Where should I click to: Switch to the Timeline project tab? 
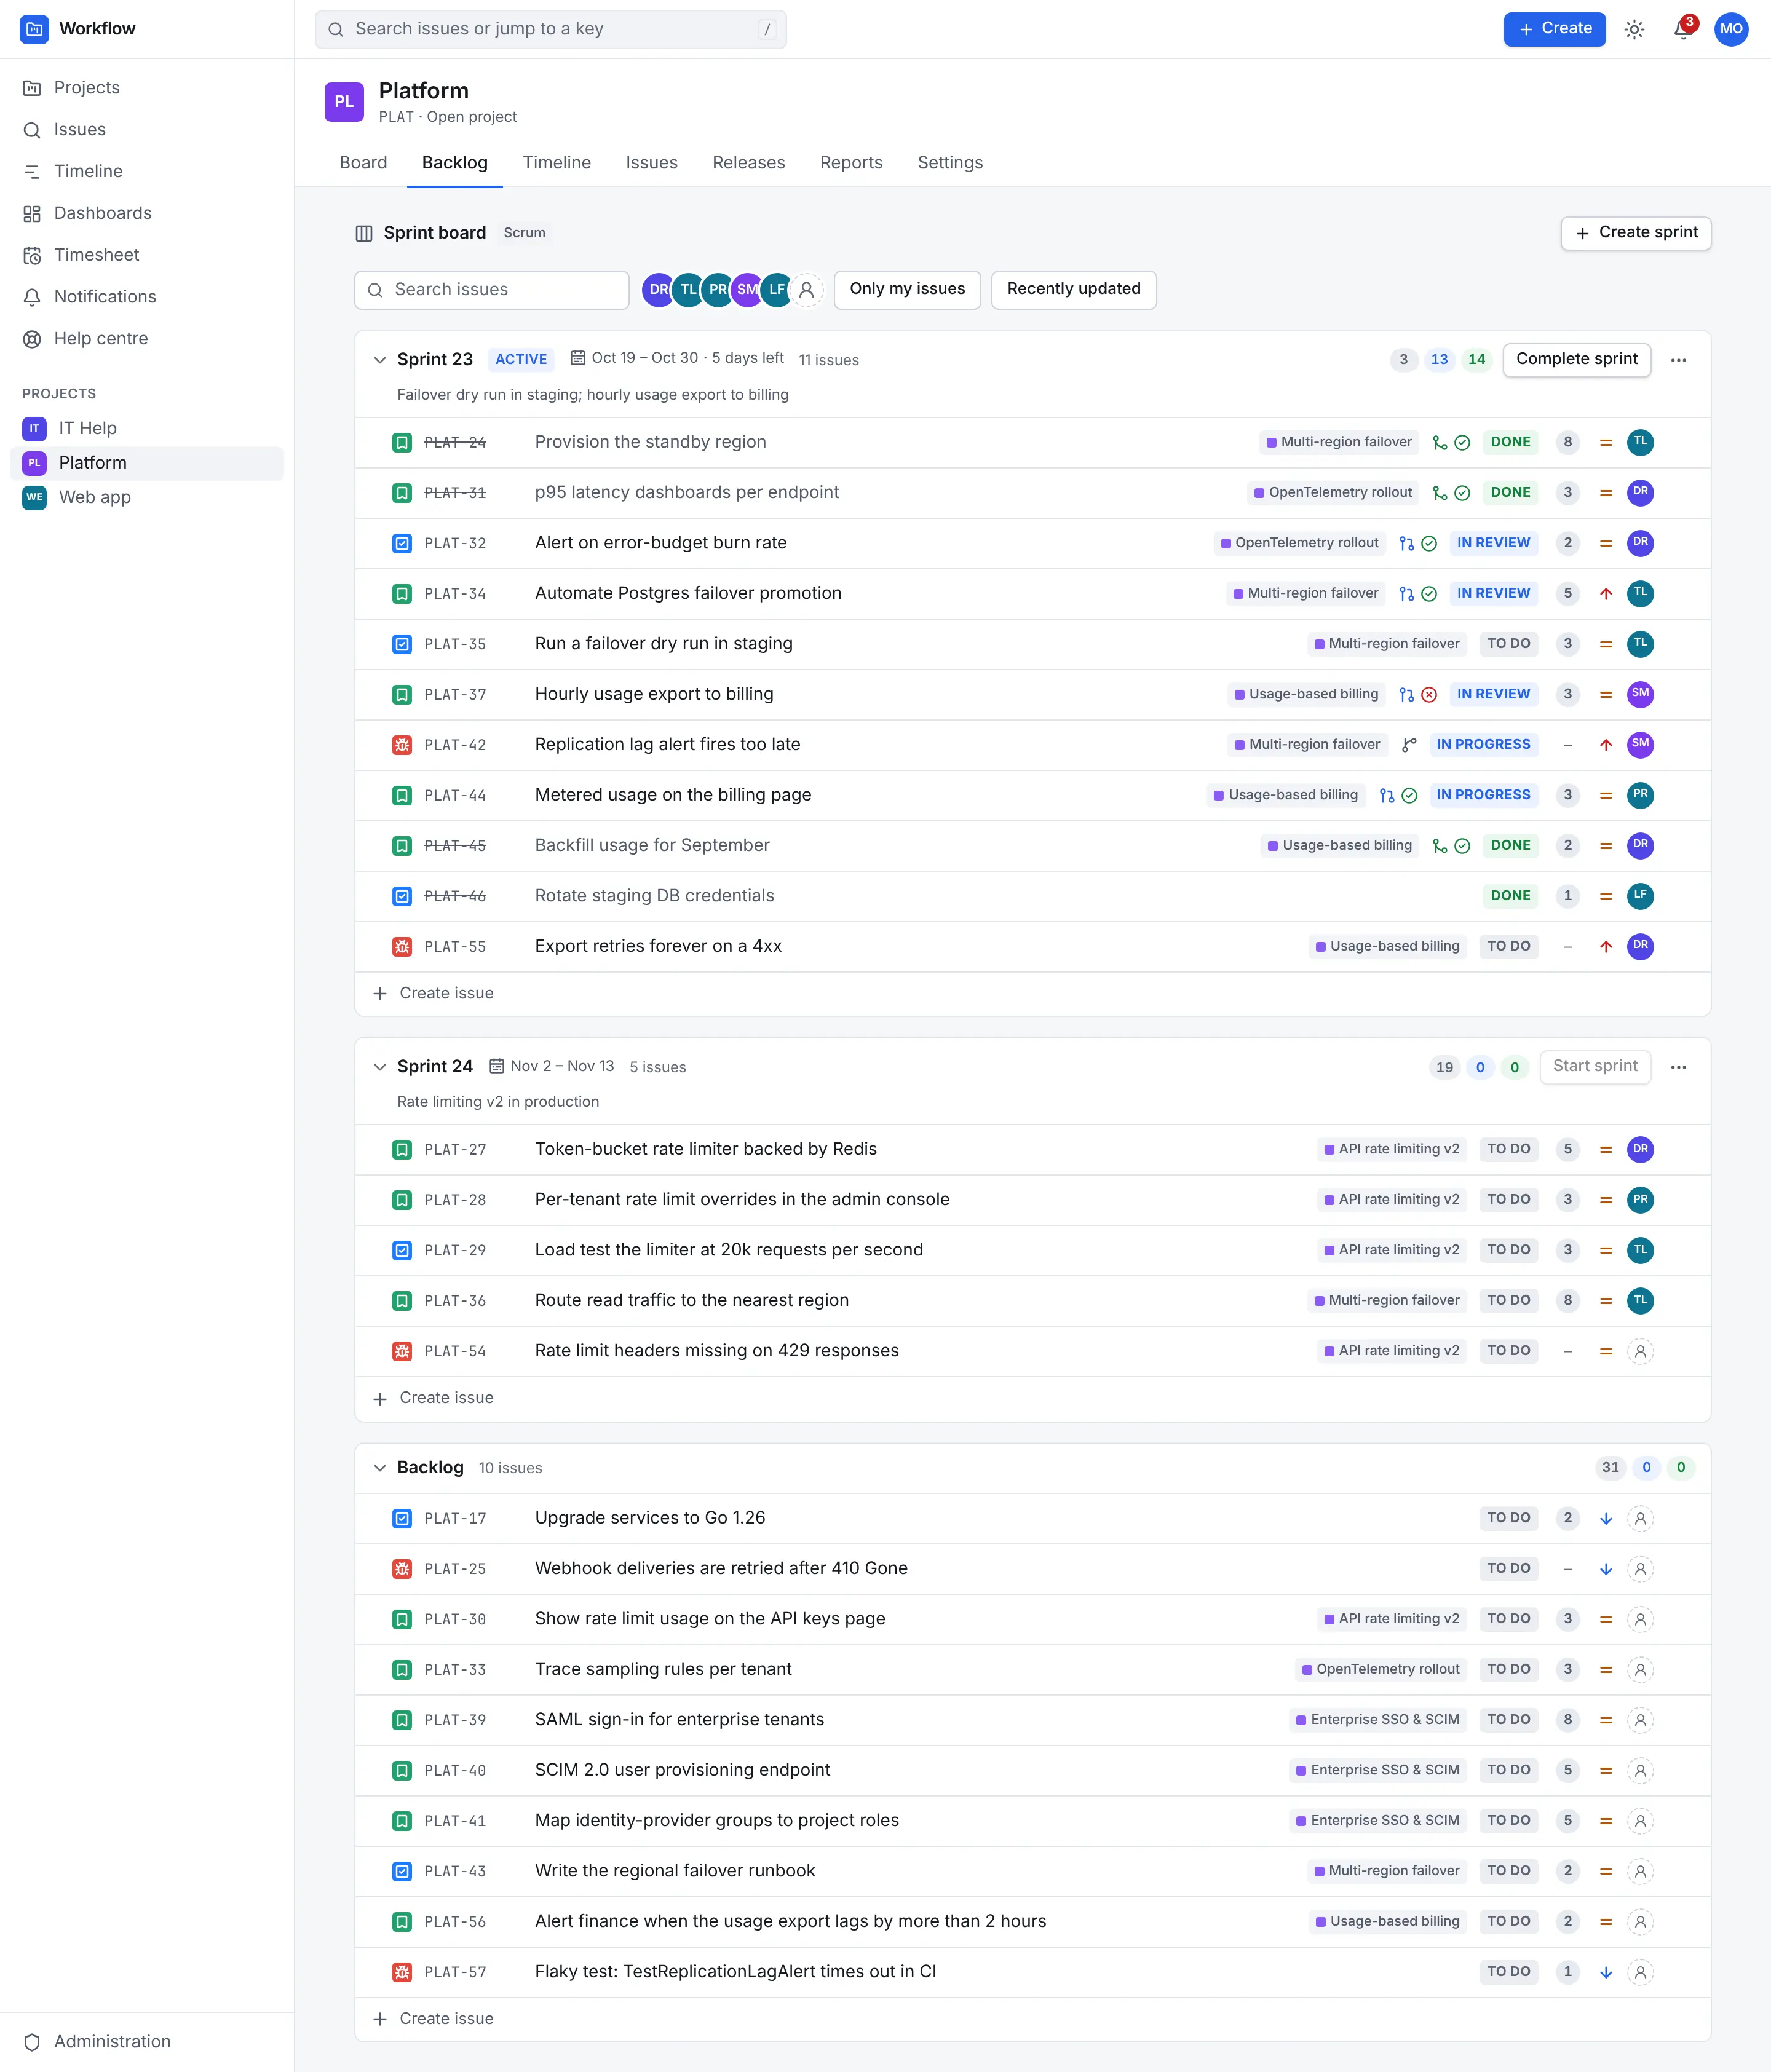click(x=556, y=163)
